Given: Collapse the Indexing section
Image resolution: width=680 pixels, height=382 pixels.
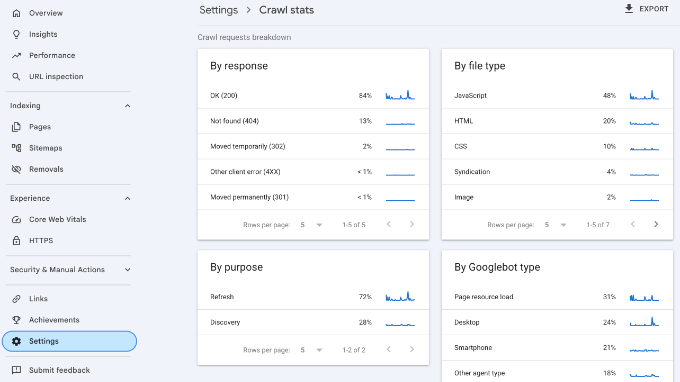Looking at the screenshot, I should point(128,106).
